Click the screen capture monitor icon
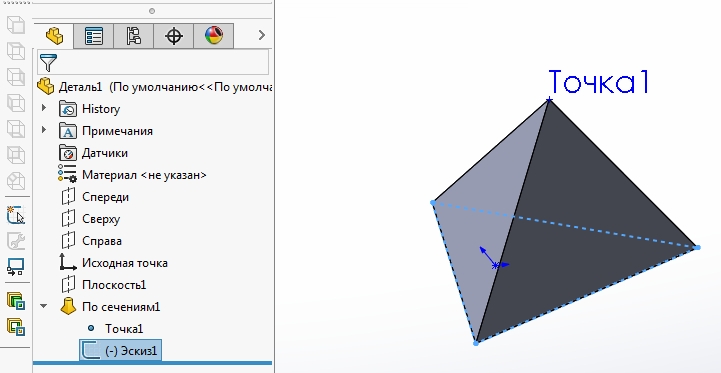Image resolution: width=721 pixels, height=373 pixels. 16,267
